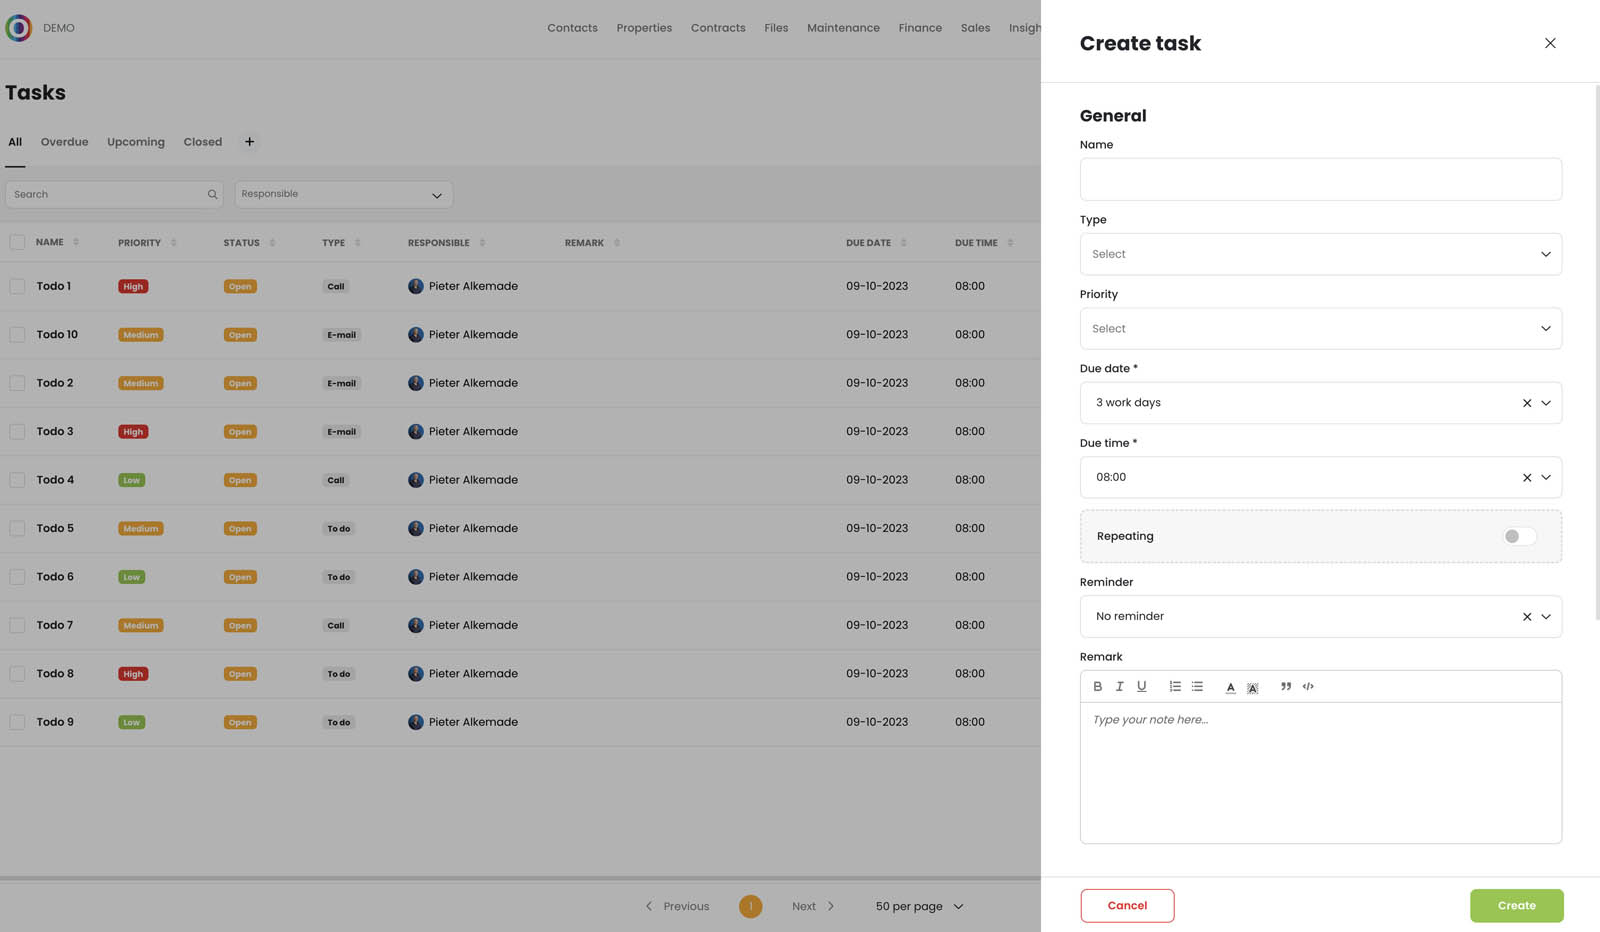Open text background color picker in Remark toolbar
The image size is (1600, 932).
point(1252,687)
